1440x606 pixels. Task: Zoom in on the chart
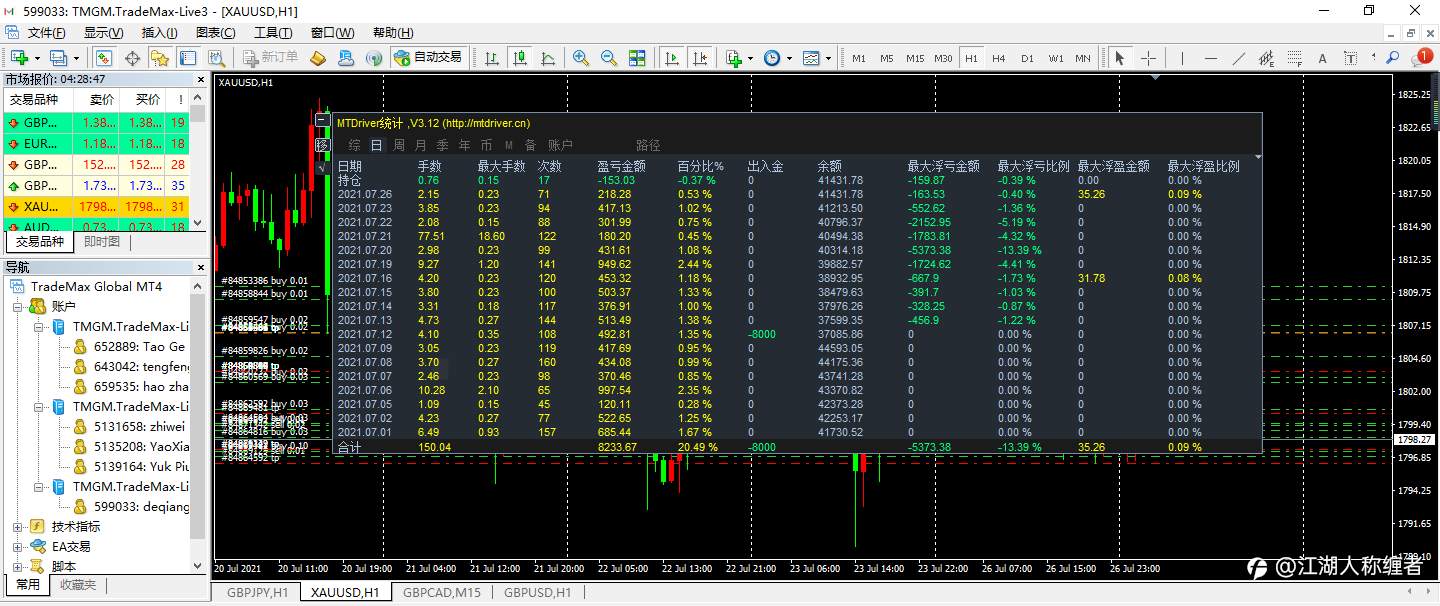[580, 58]
